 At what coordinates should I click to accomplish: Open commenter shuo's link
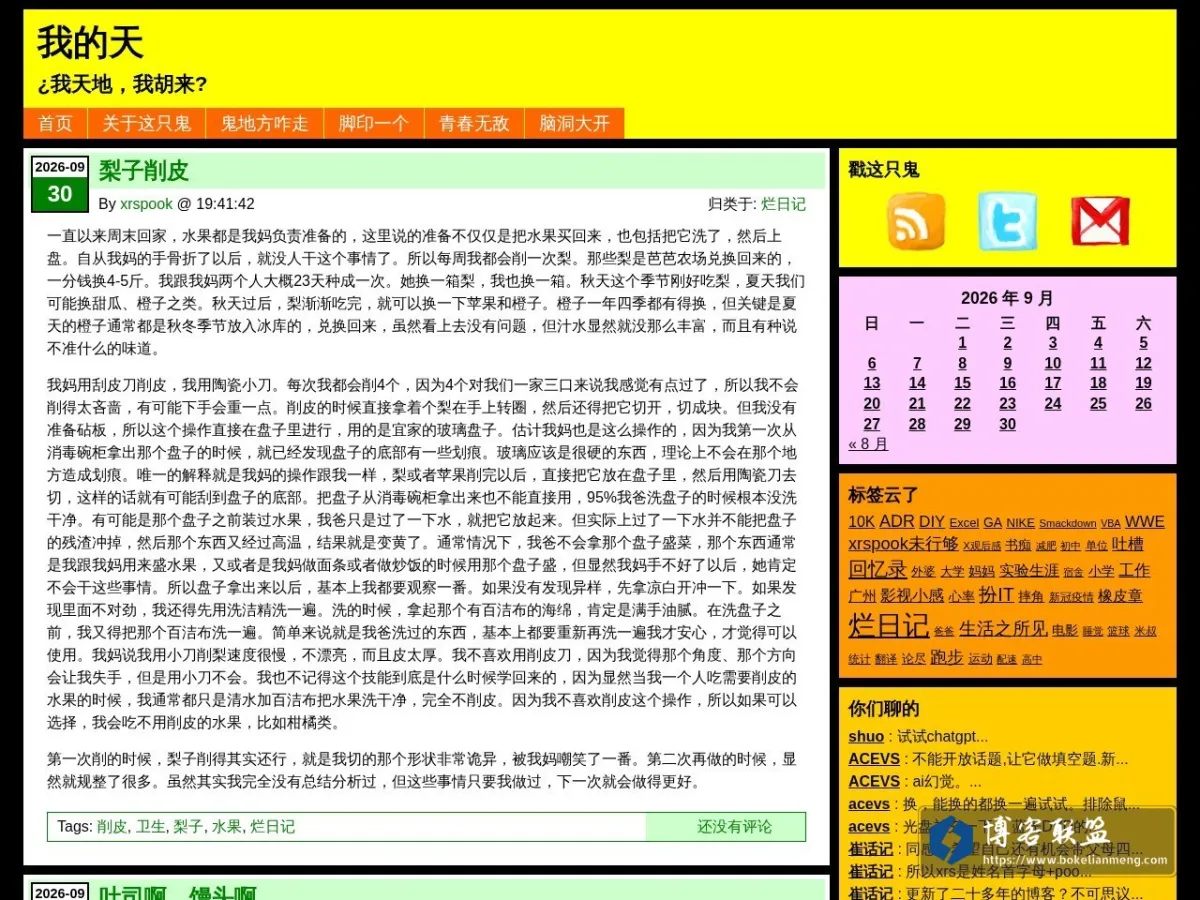[866, 736]
